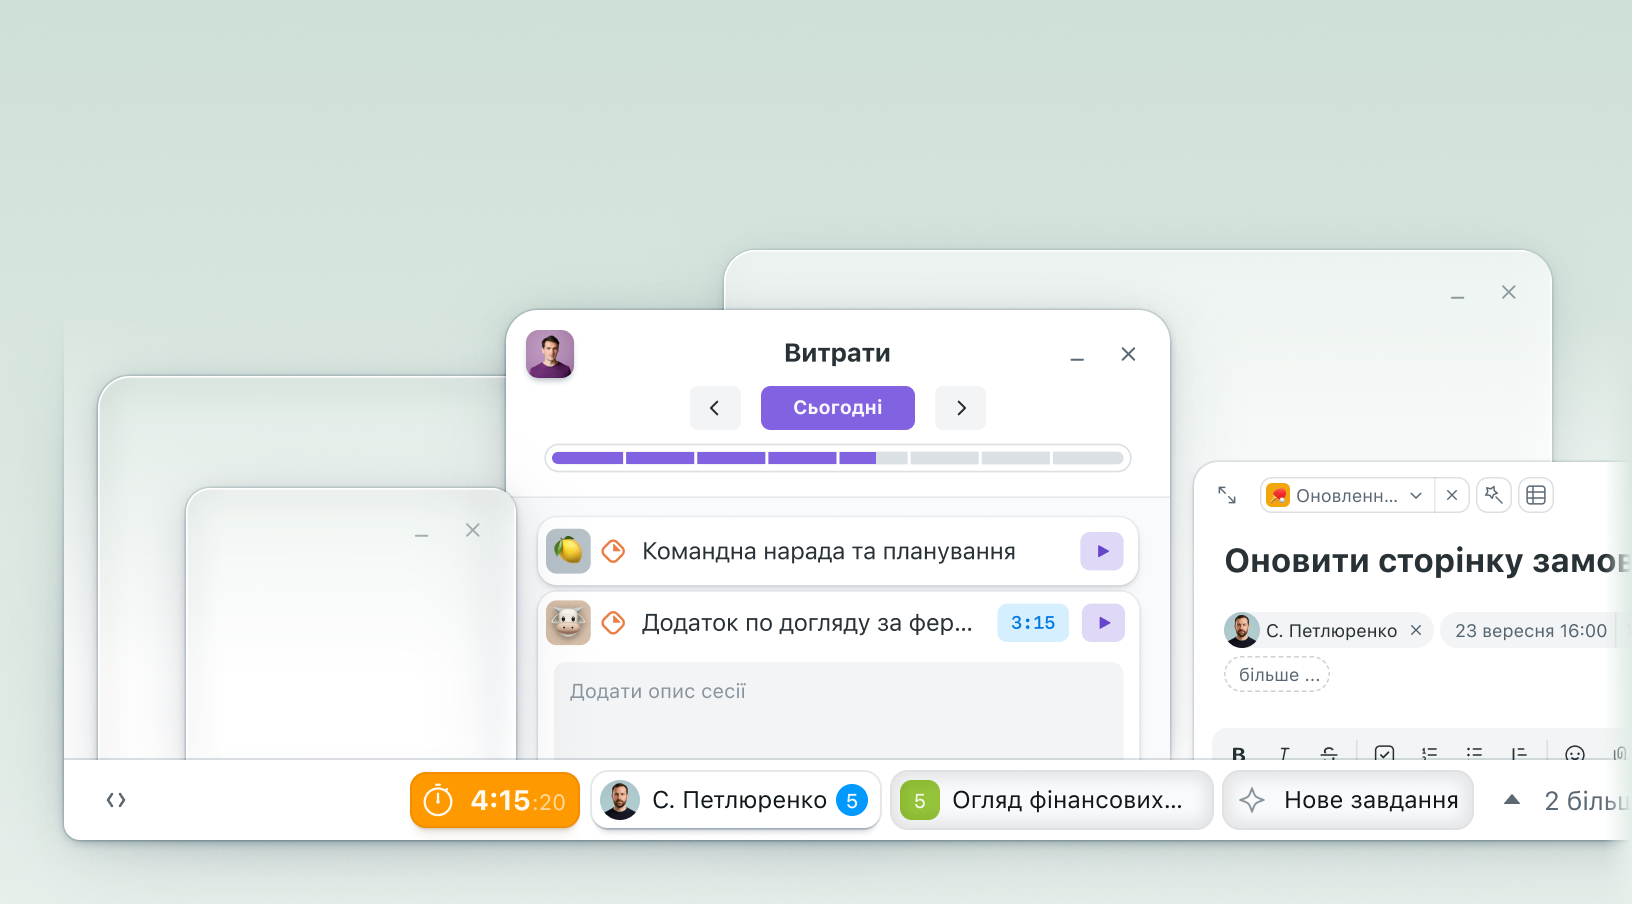Screen dimensions: 1632x904
Task: Click the expand arrows icon in task panel
Action: [1227, 495]
